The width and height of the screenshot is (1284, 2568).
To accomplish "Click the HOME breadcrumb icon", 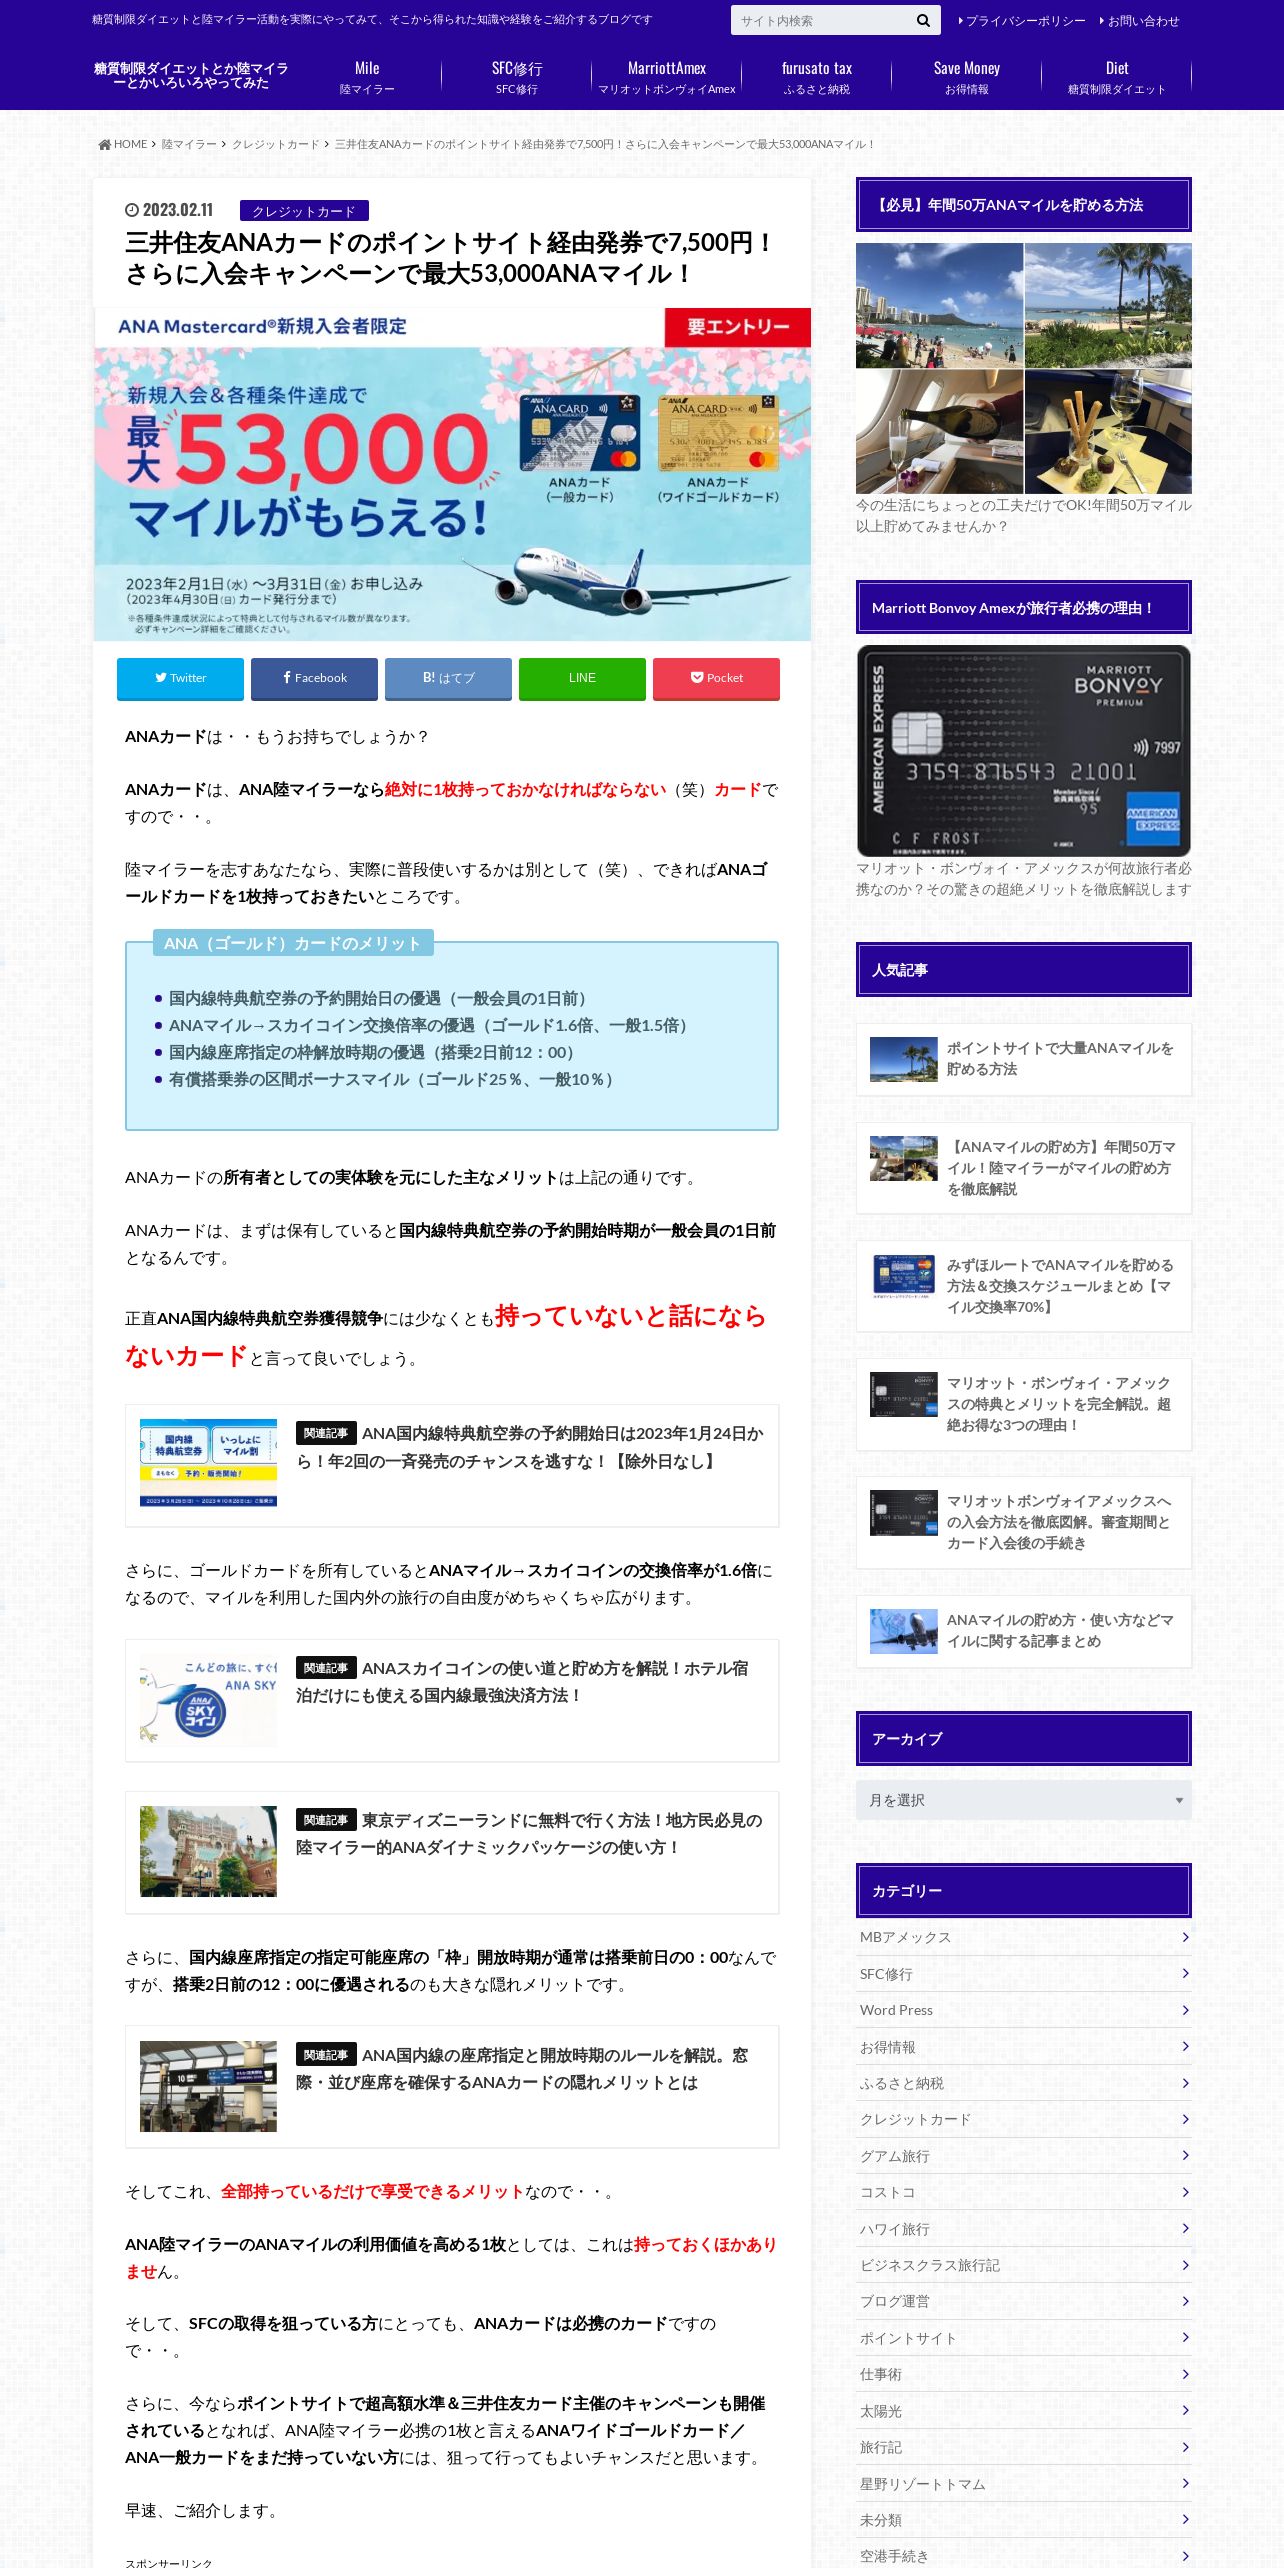I will 104,144.
